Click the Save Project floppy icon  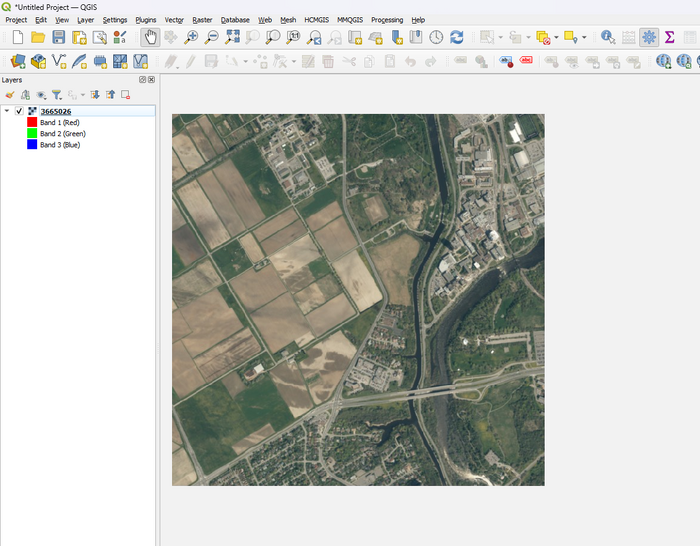[58, 38]
